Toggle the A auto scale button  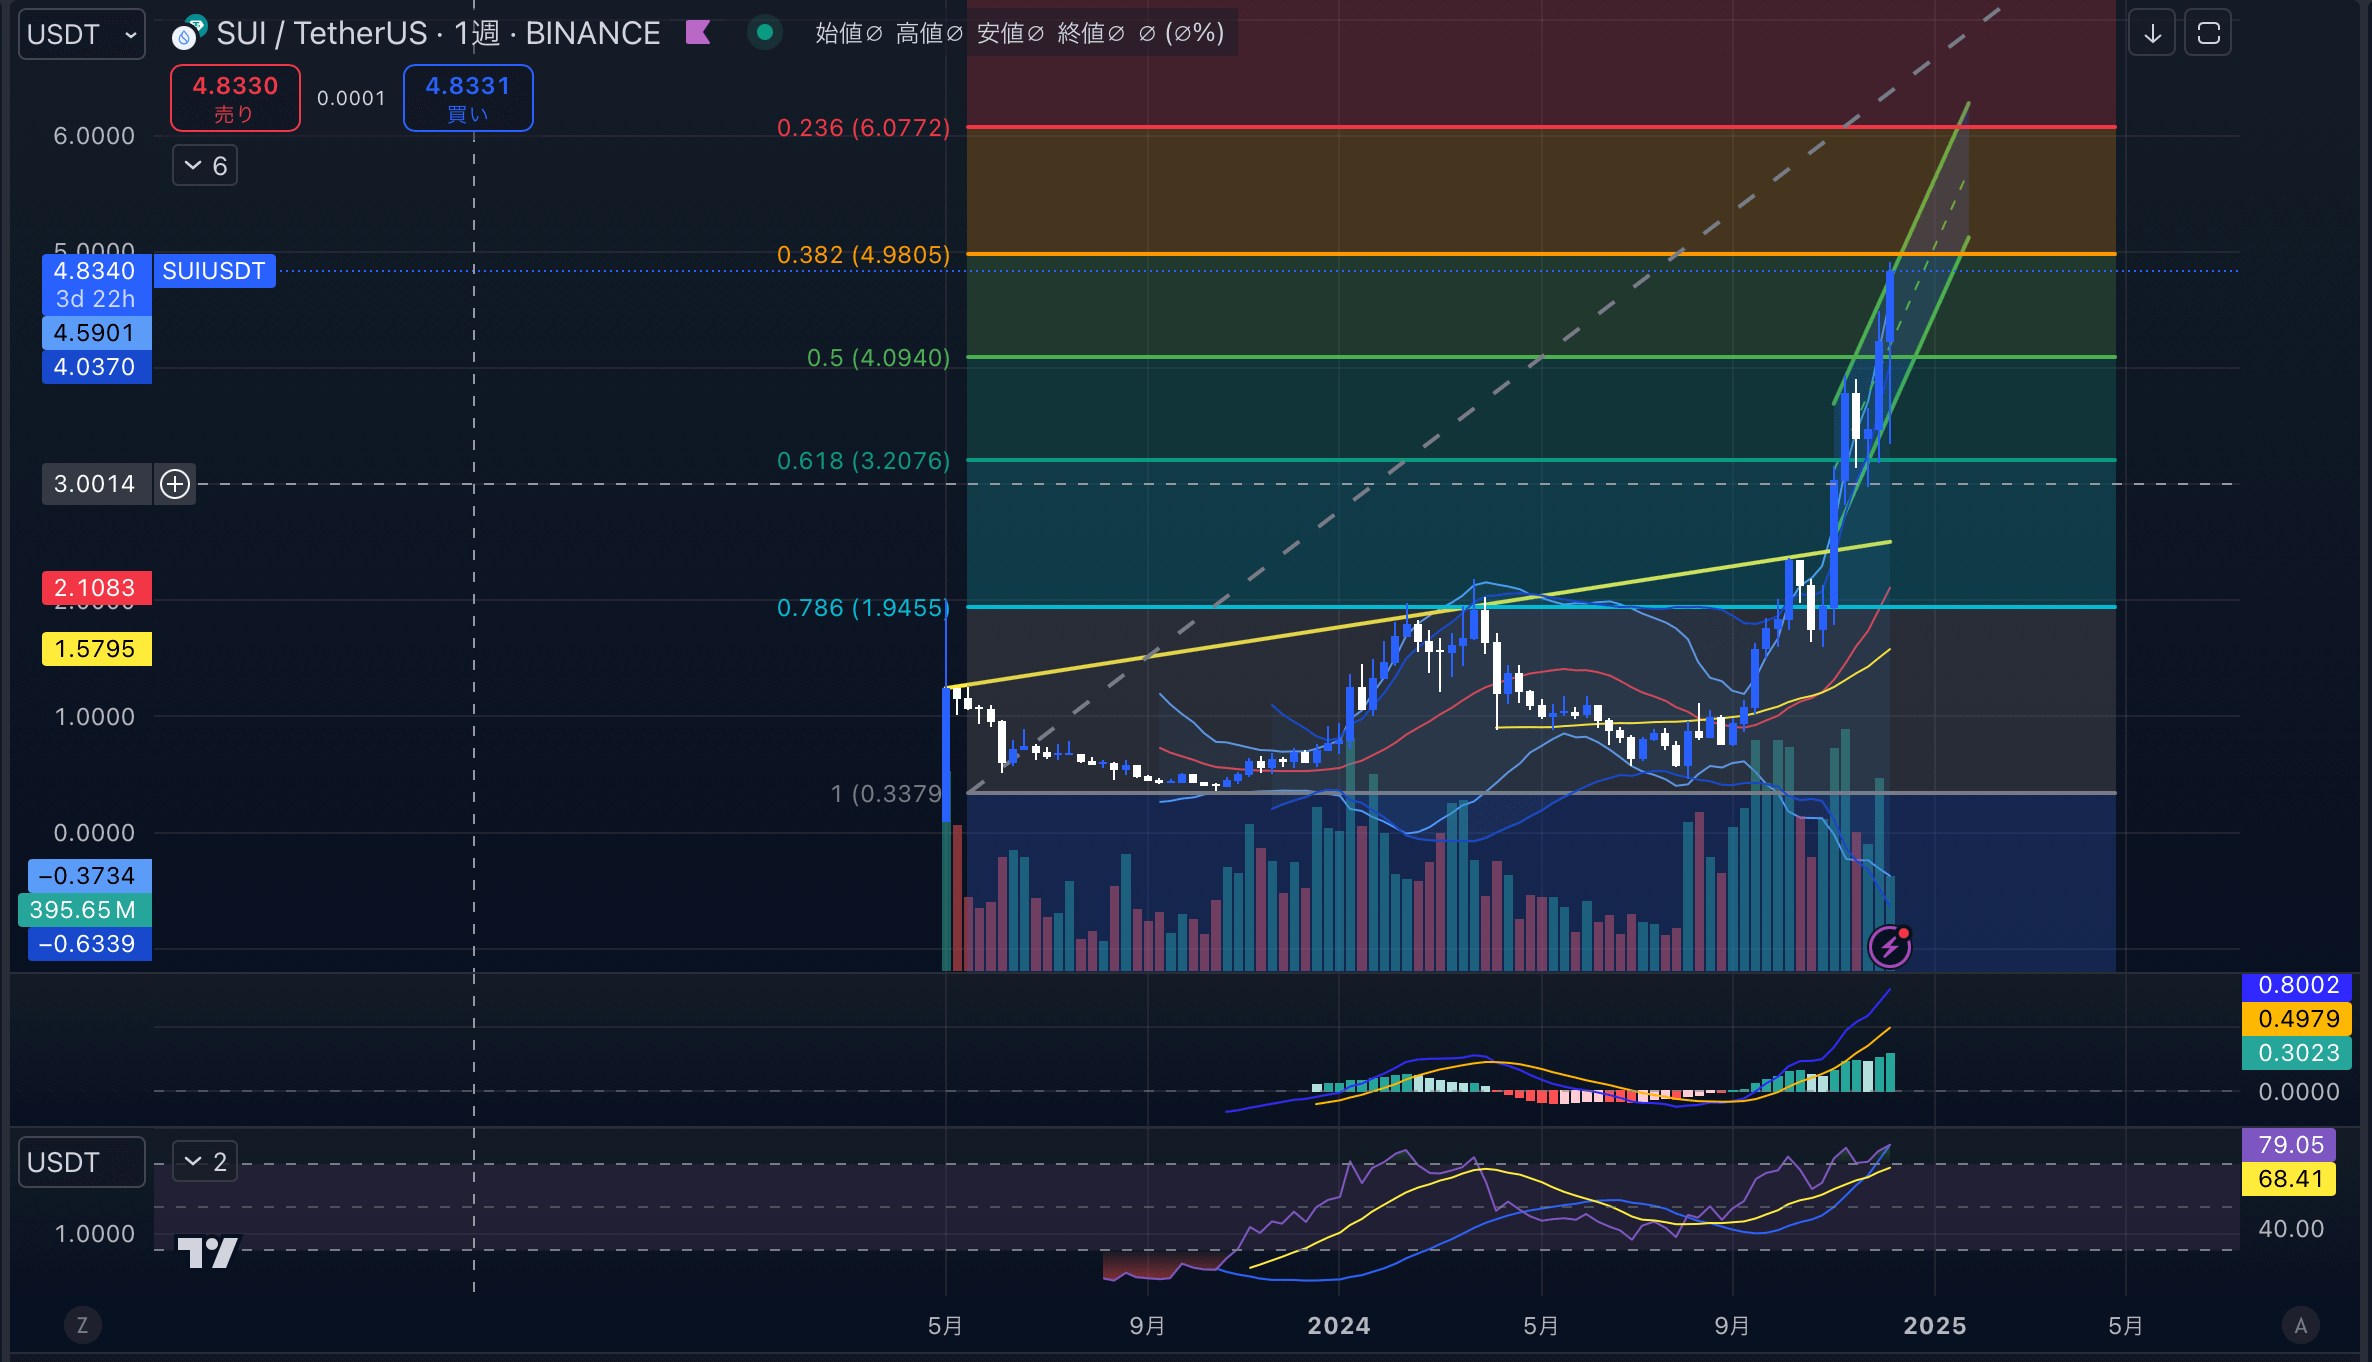pos(2300,1326)
